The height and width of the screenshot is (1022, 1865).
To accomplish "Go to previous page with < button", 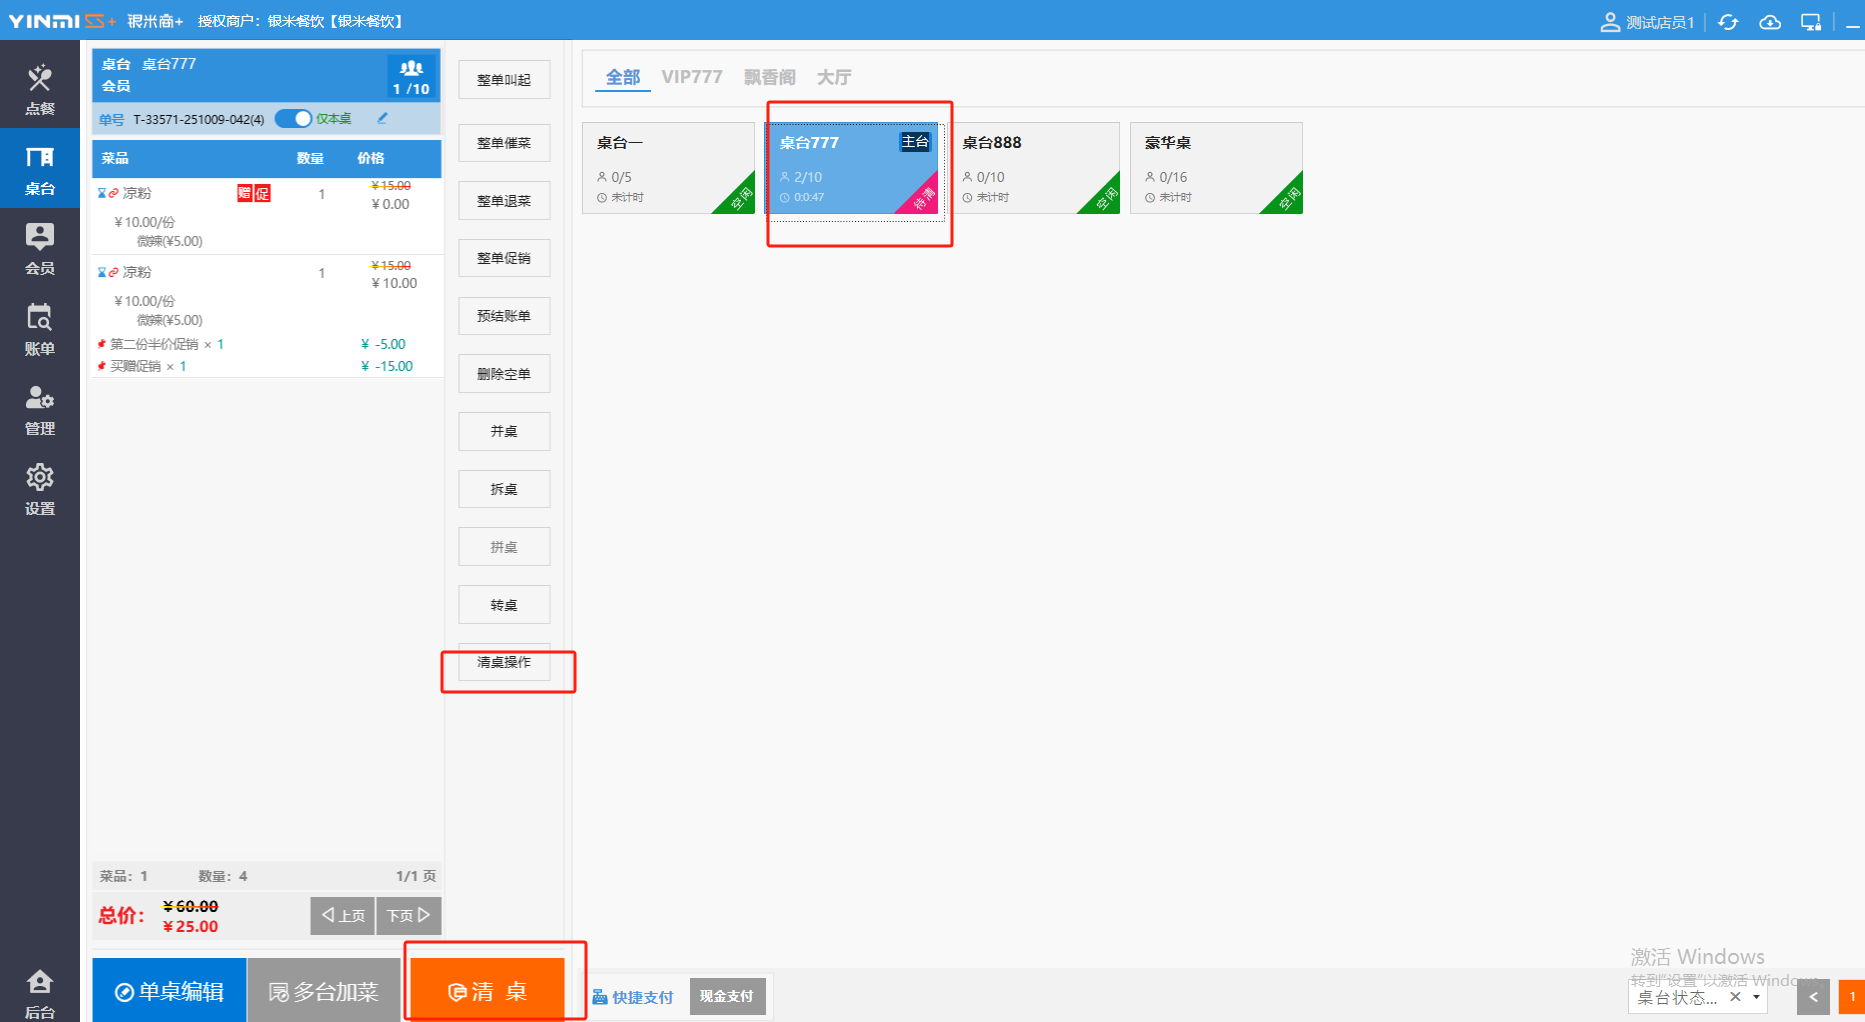I will [x=1813, y=997].
